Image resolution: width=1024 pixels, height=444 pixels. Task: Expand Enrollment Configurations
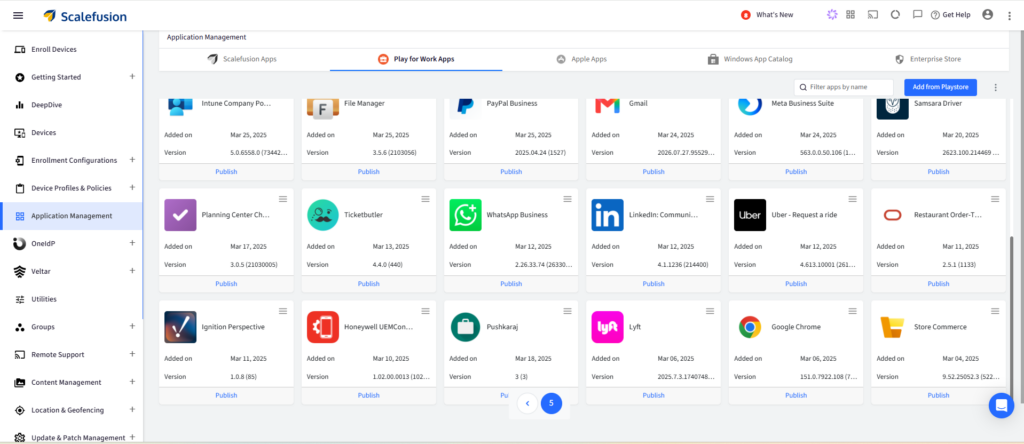pos(132,159)
